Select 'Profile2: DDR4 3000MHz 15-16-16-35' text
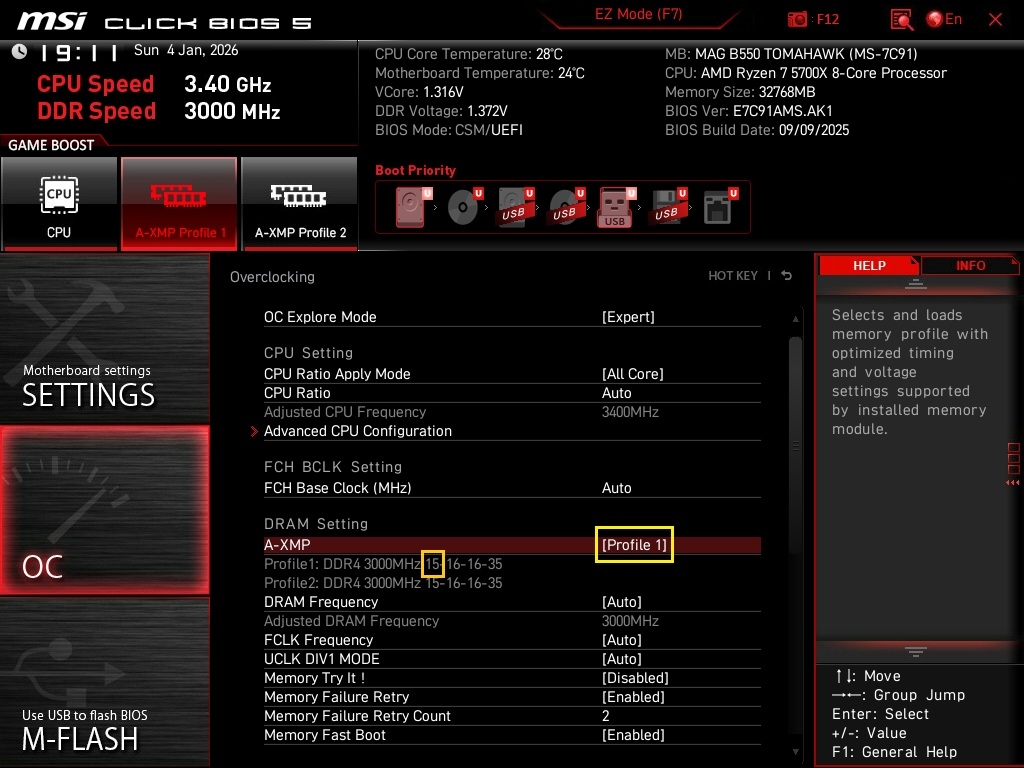Screen dimensions: 1024x768 click(383, 583)
